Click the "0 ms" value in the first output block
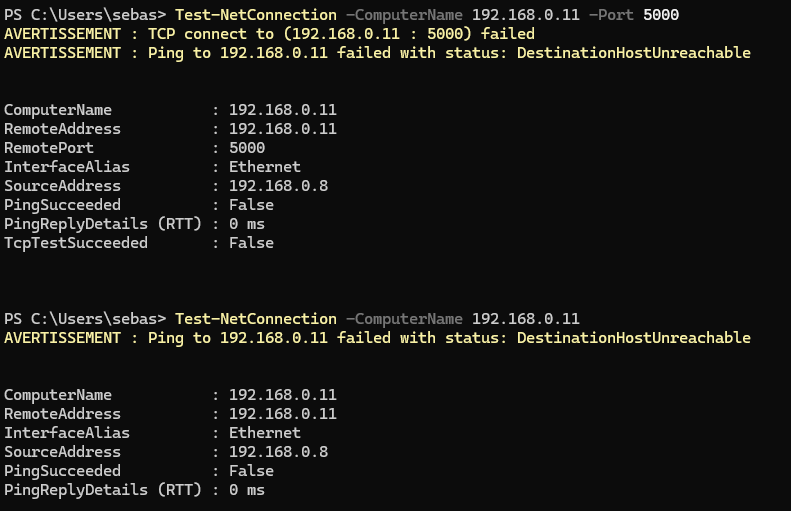Viewport: 791px width, 511px height. click(246, 224)
